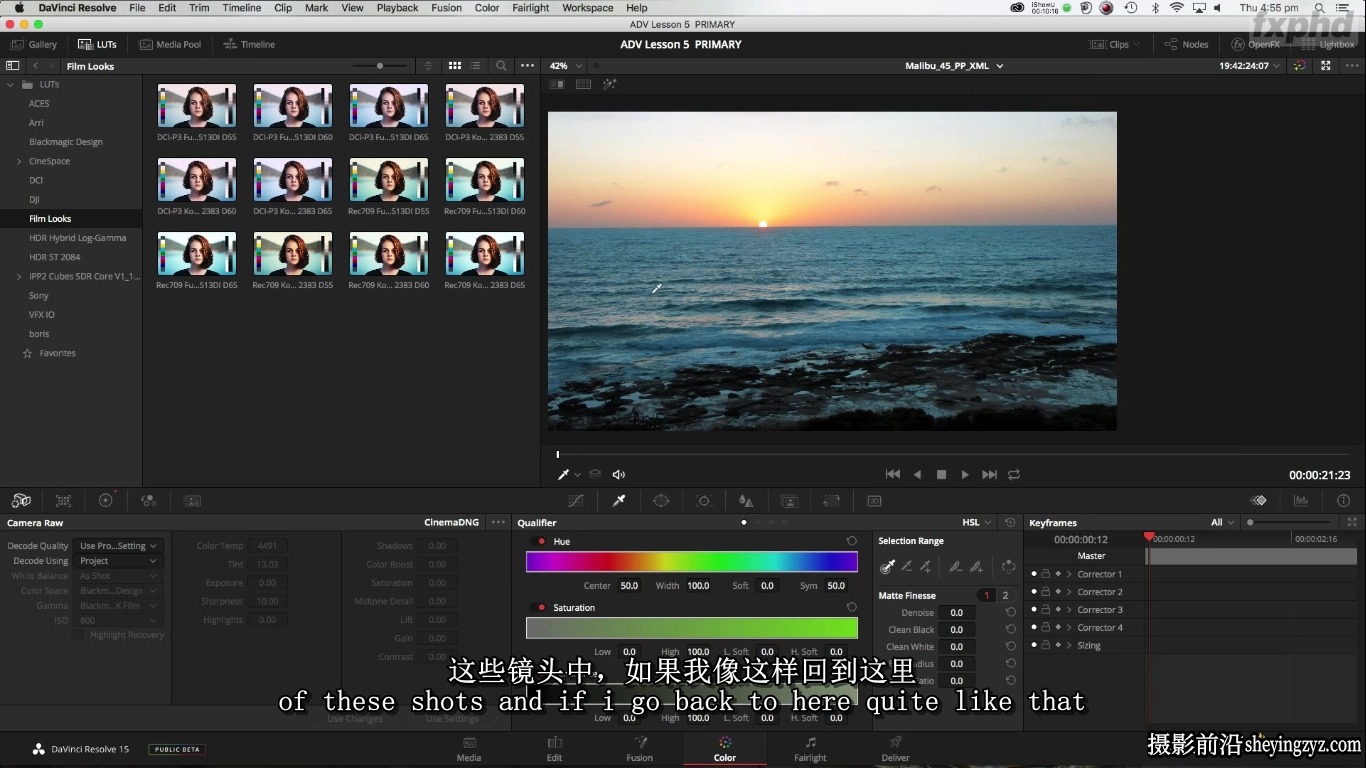Open the Sizing palette icon
Viewport: 1366px width, 768px height.
pos(831,500)
